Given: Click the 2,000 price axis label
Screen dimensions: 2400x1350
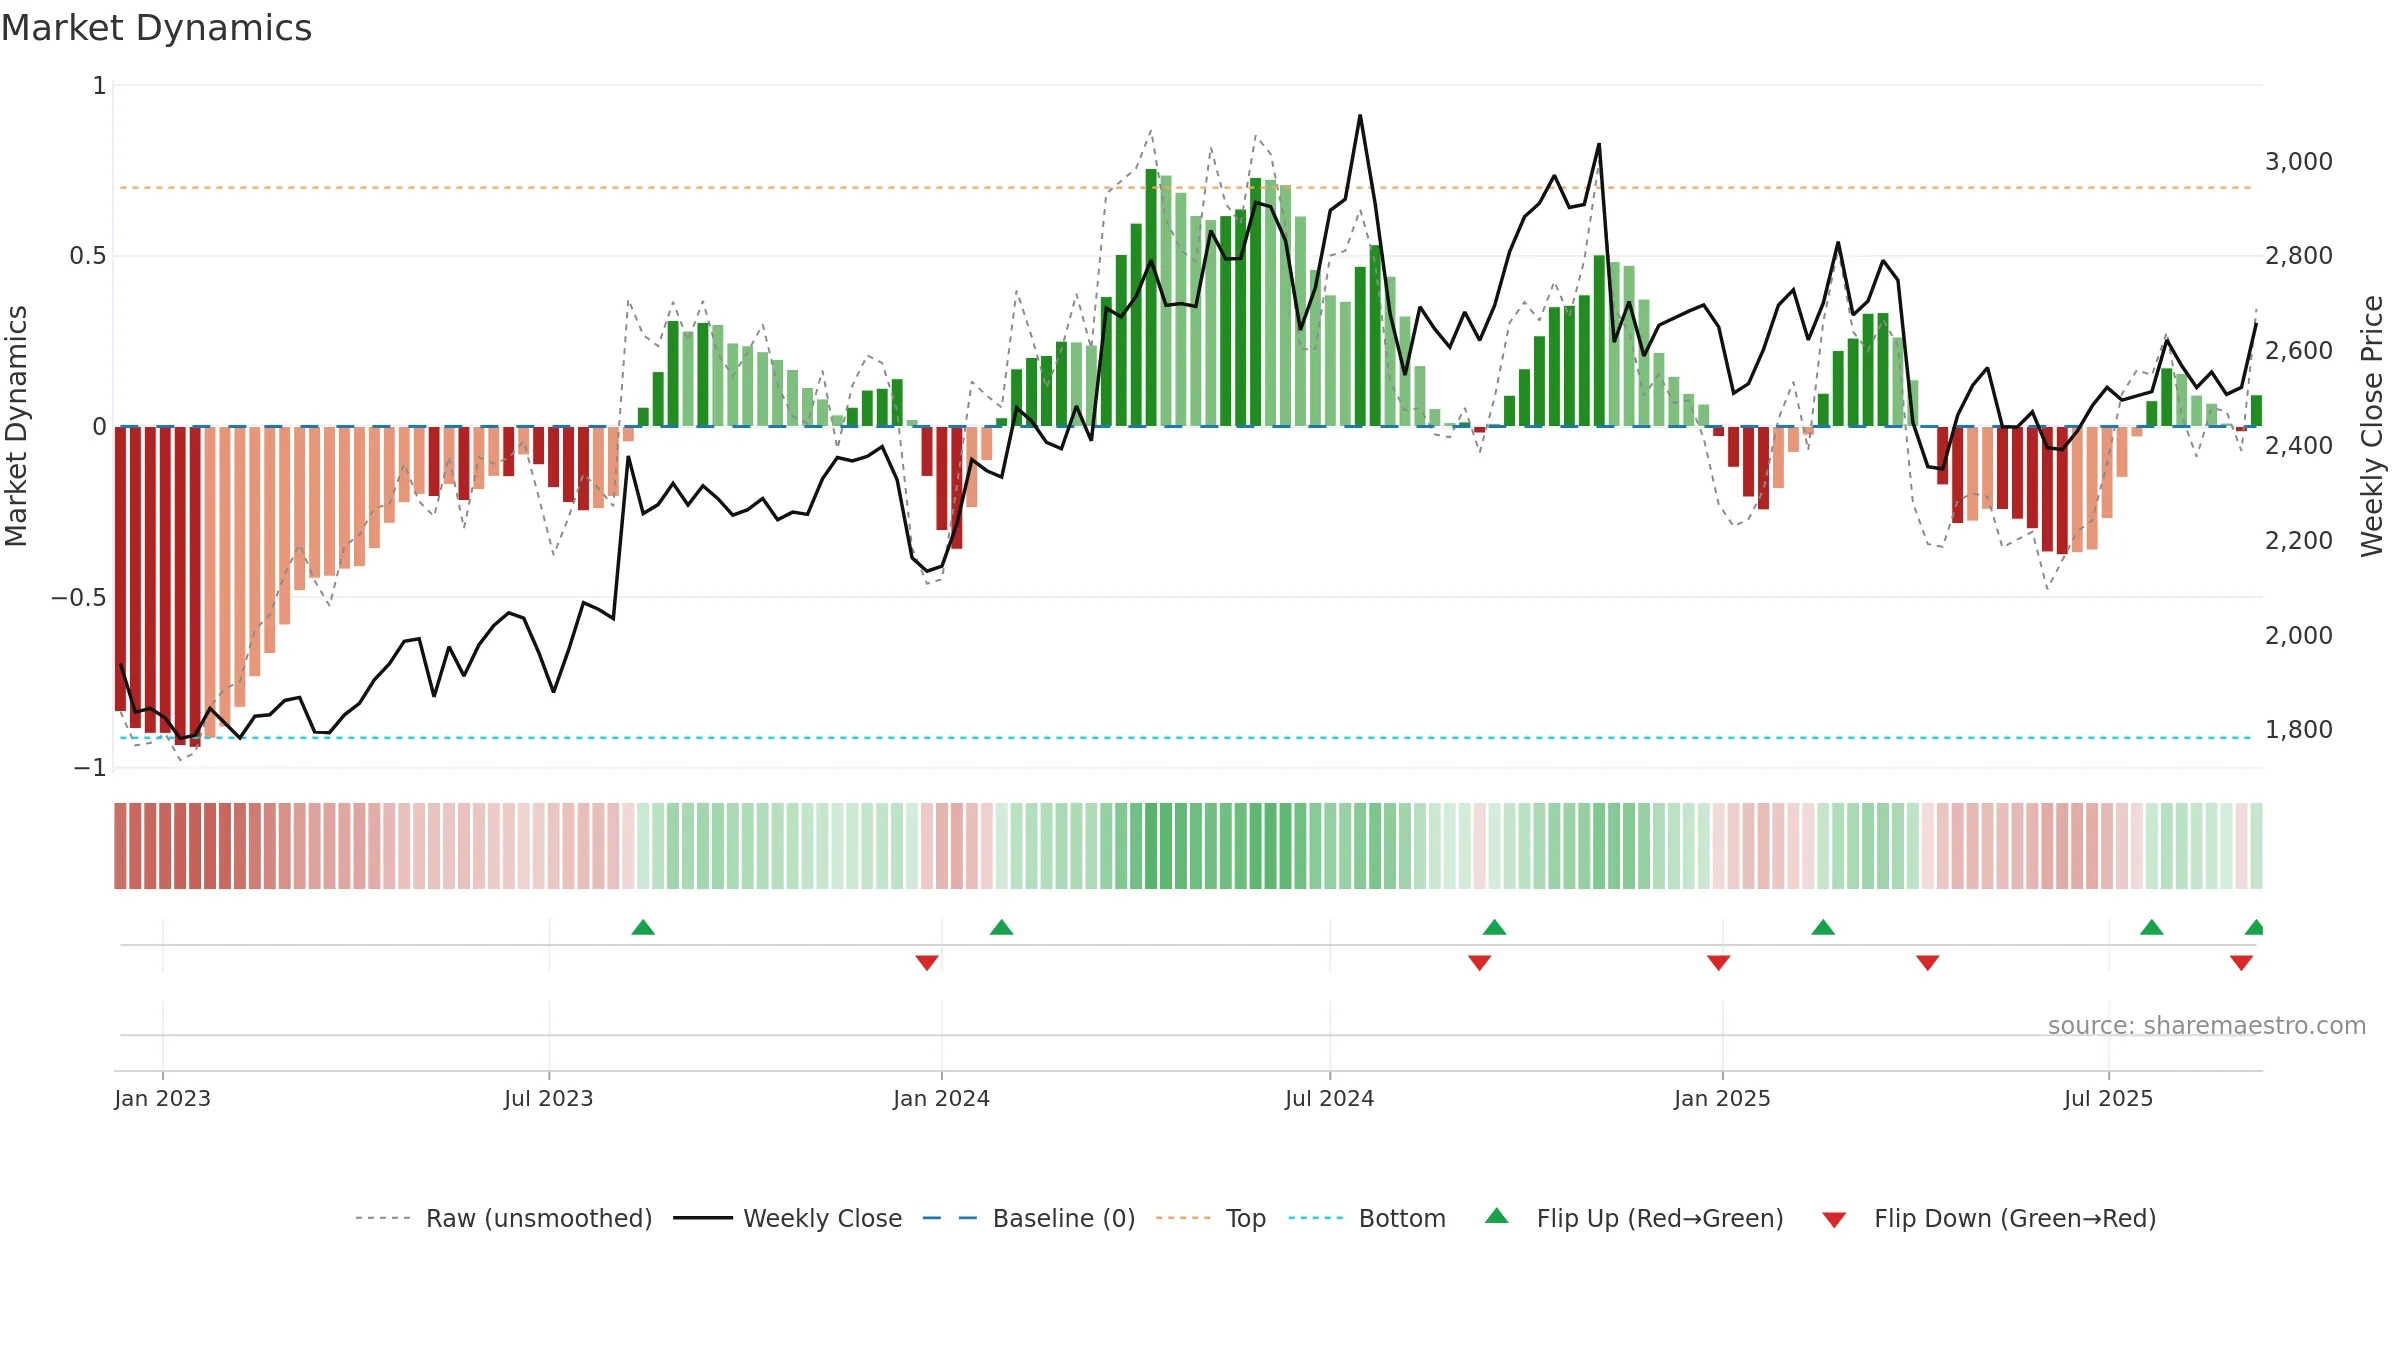Looking at the screenshot, I should (x=2298, y=636).
